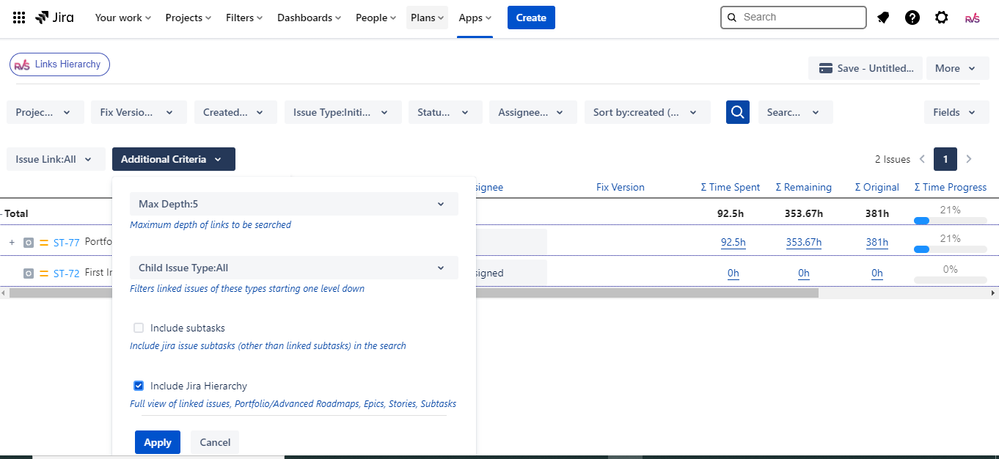This screenshot has width=999, height=459.
Task: Open the app switcher grid icon
Action: click(x=19, y=18)
